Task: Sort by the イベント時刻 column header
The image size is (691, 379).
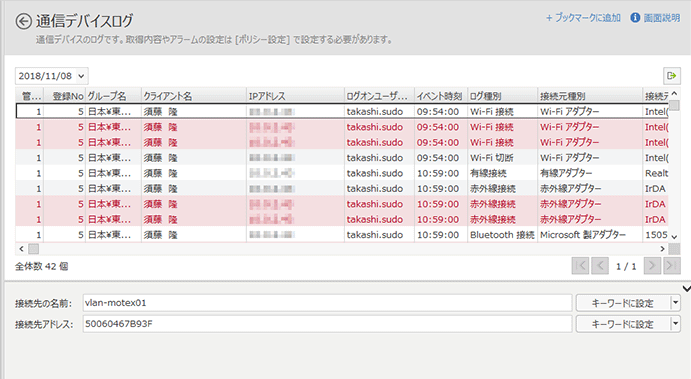Action: [441, 96]
